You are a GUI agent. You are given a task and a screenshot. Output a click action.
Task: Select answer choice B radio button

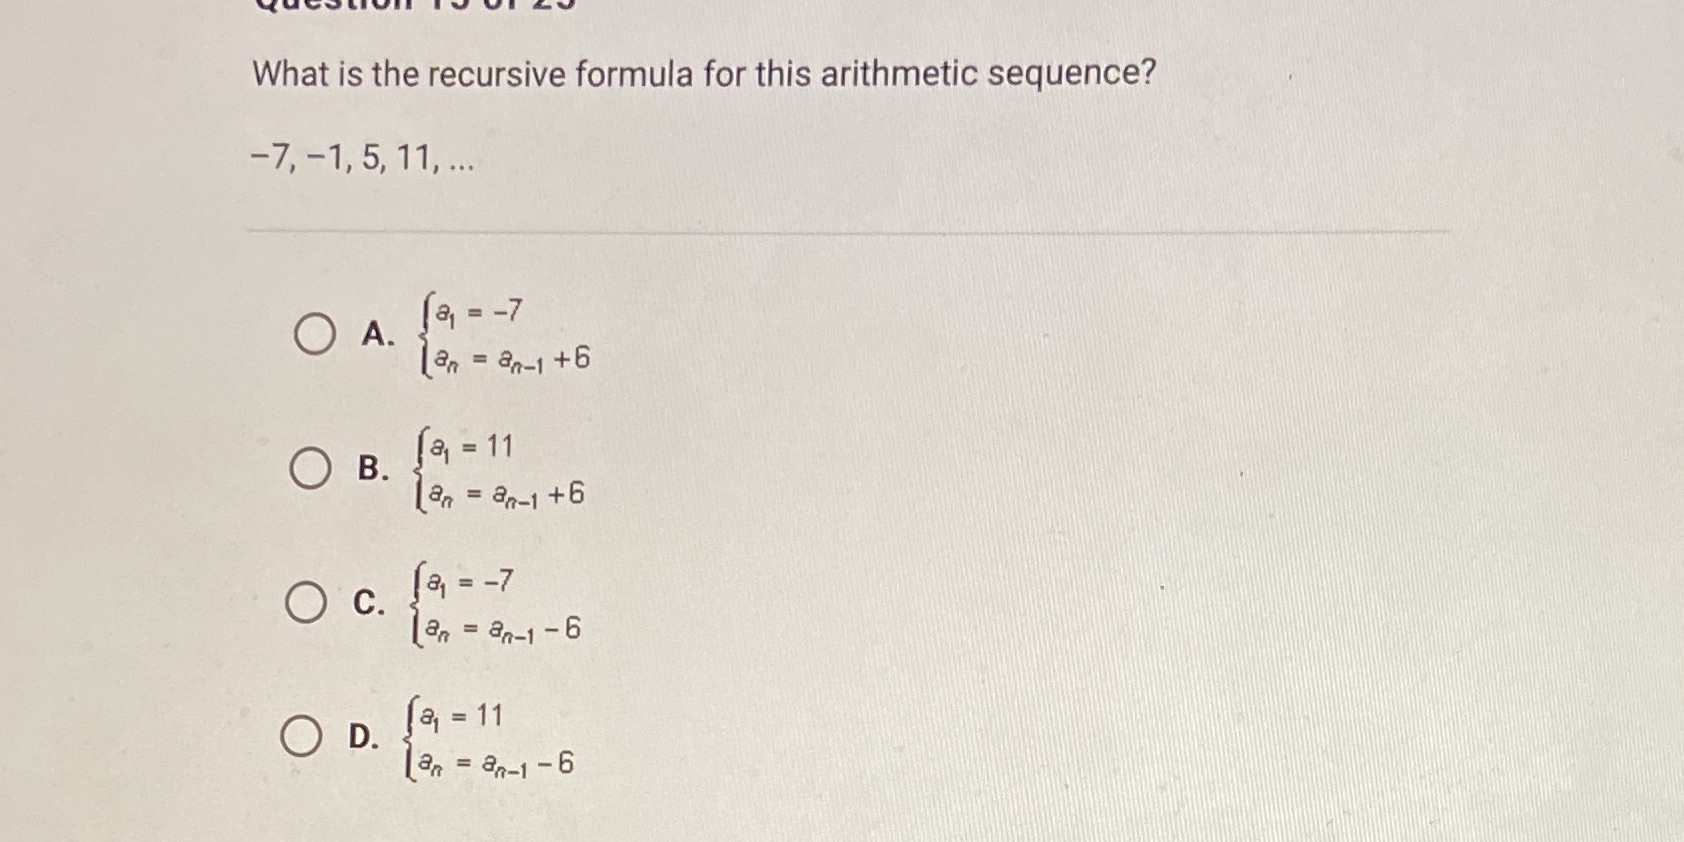coord(310,465)
